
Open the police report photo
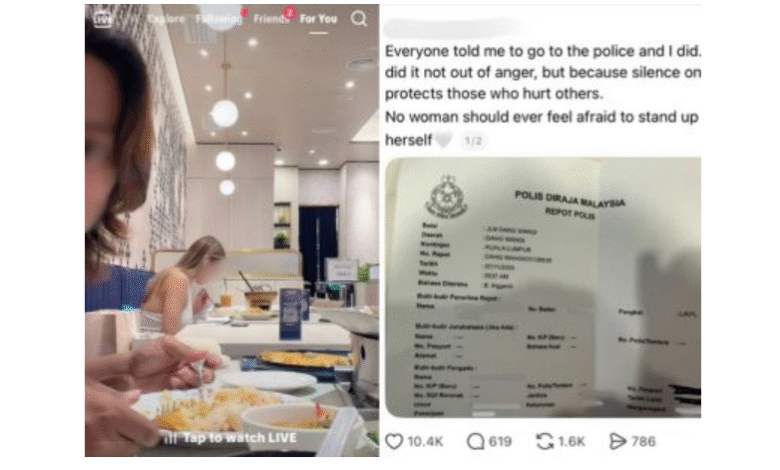pos(543,287)
